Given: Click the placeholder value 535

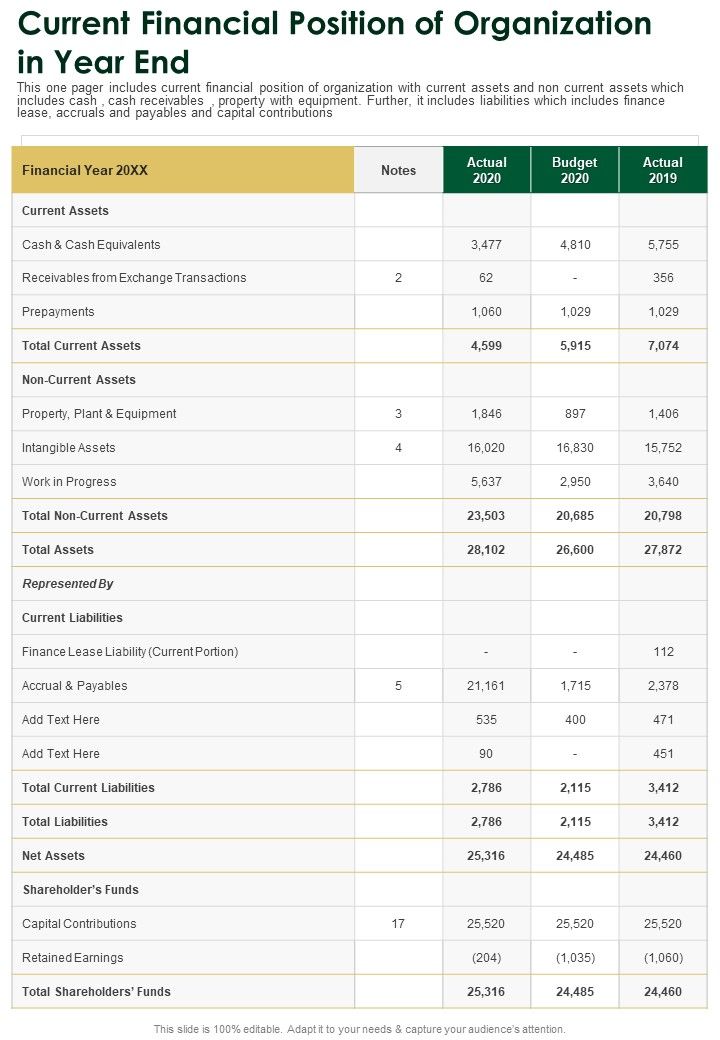Looking at the screenshot, I should 486,720.
